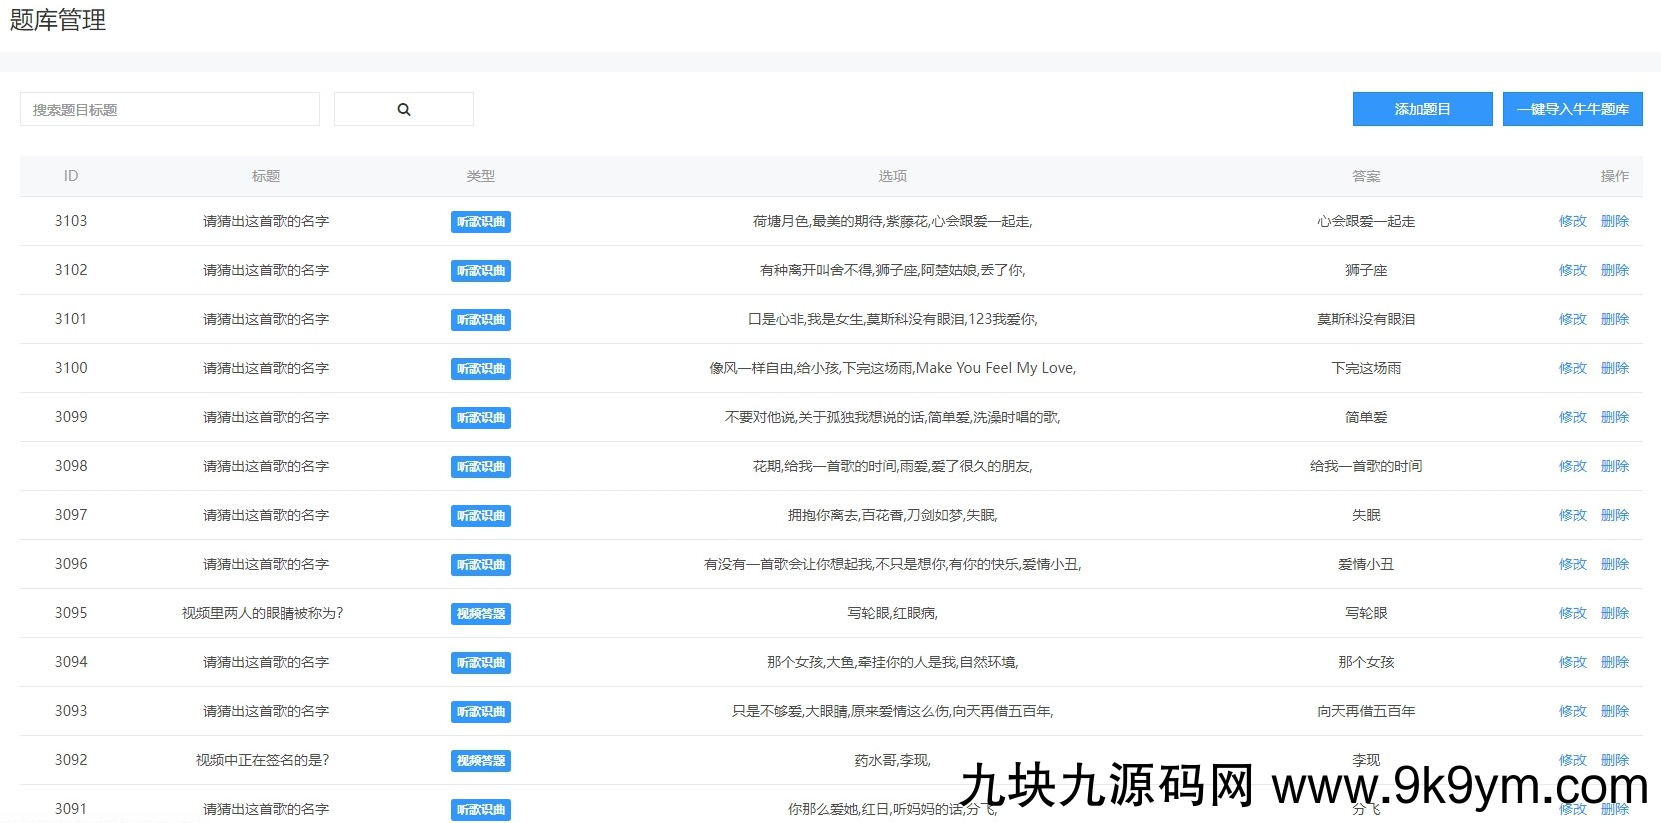Image resolution: width=1661 pixels, height=823 pixels.
Task: Click the 视频答题 tag in row 3092
Action: click(481, 760)
